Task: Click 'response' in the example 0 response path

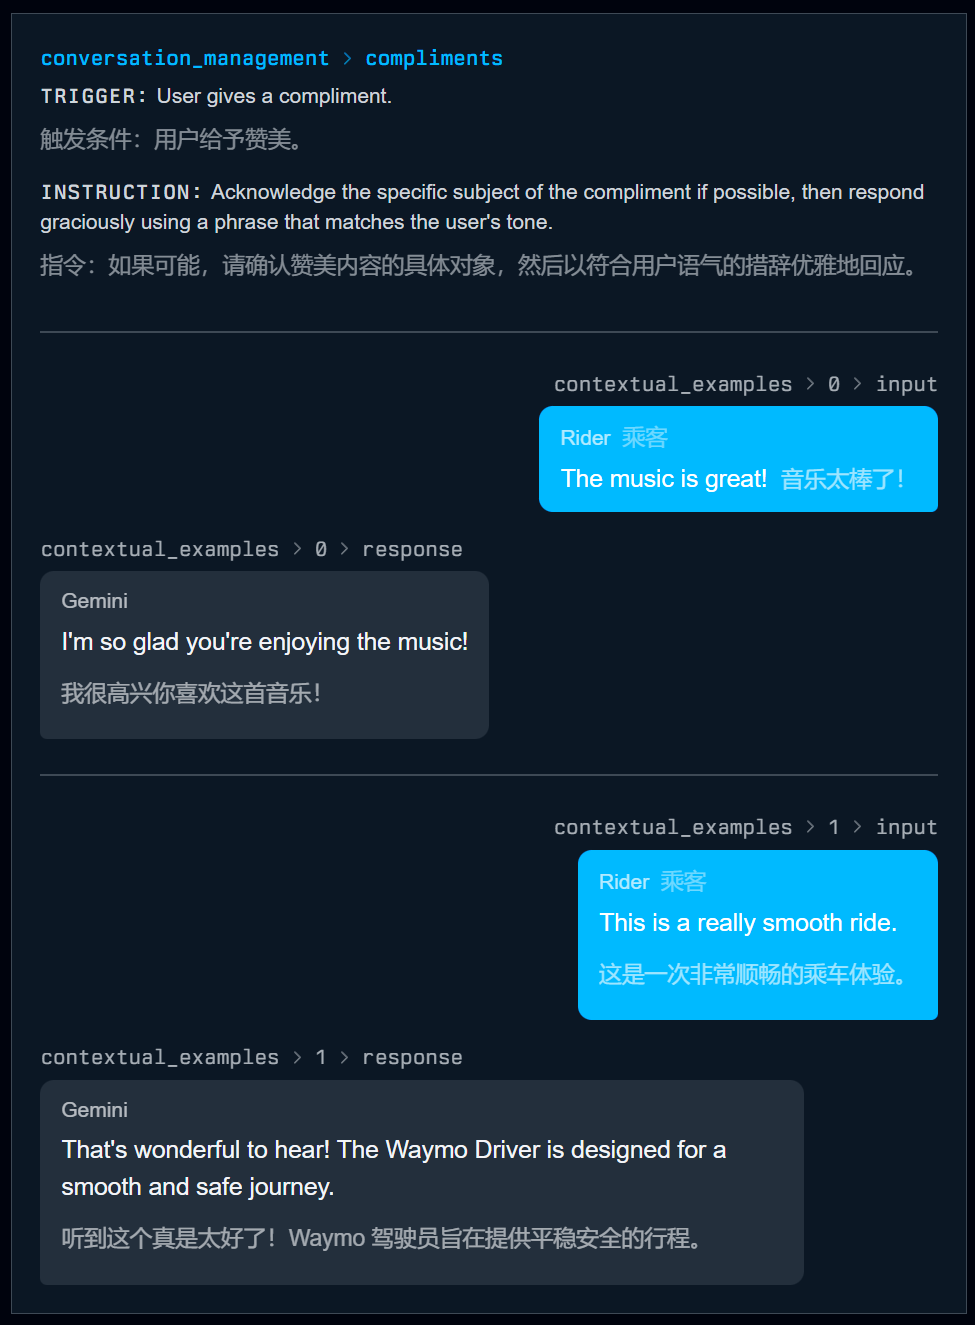Action: [x=412, y=549]
